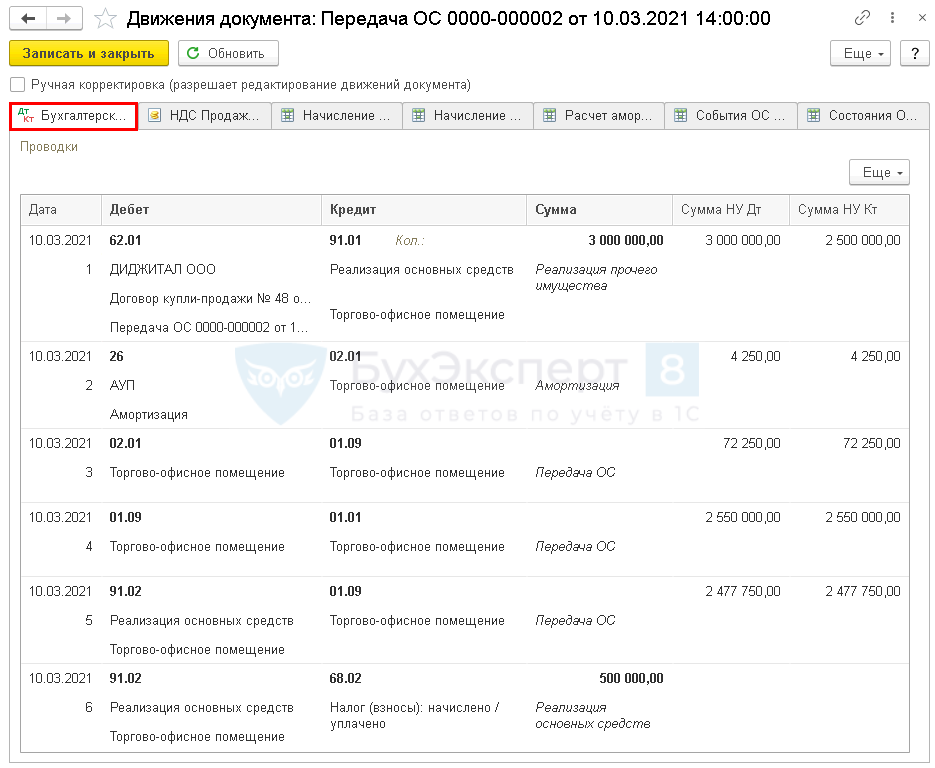Expand the top Еще dropdown menu
The image size is (935, 768).
[x=864, y=54]
